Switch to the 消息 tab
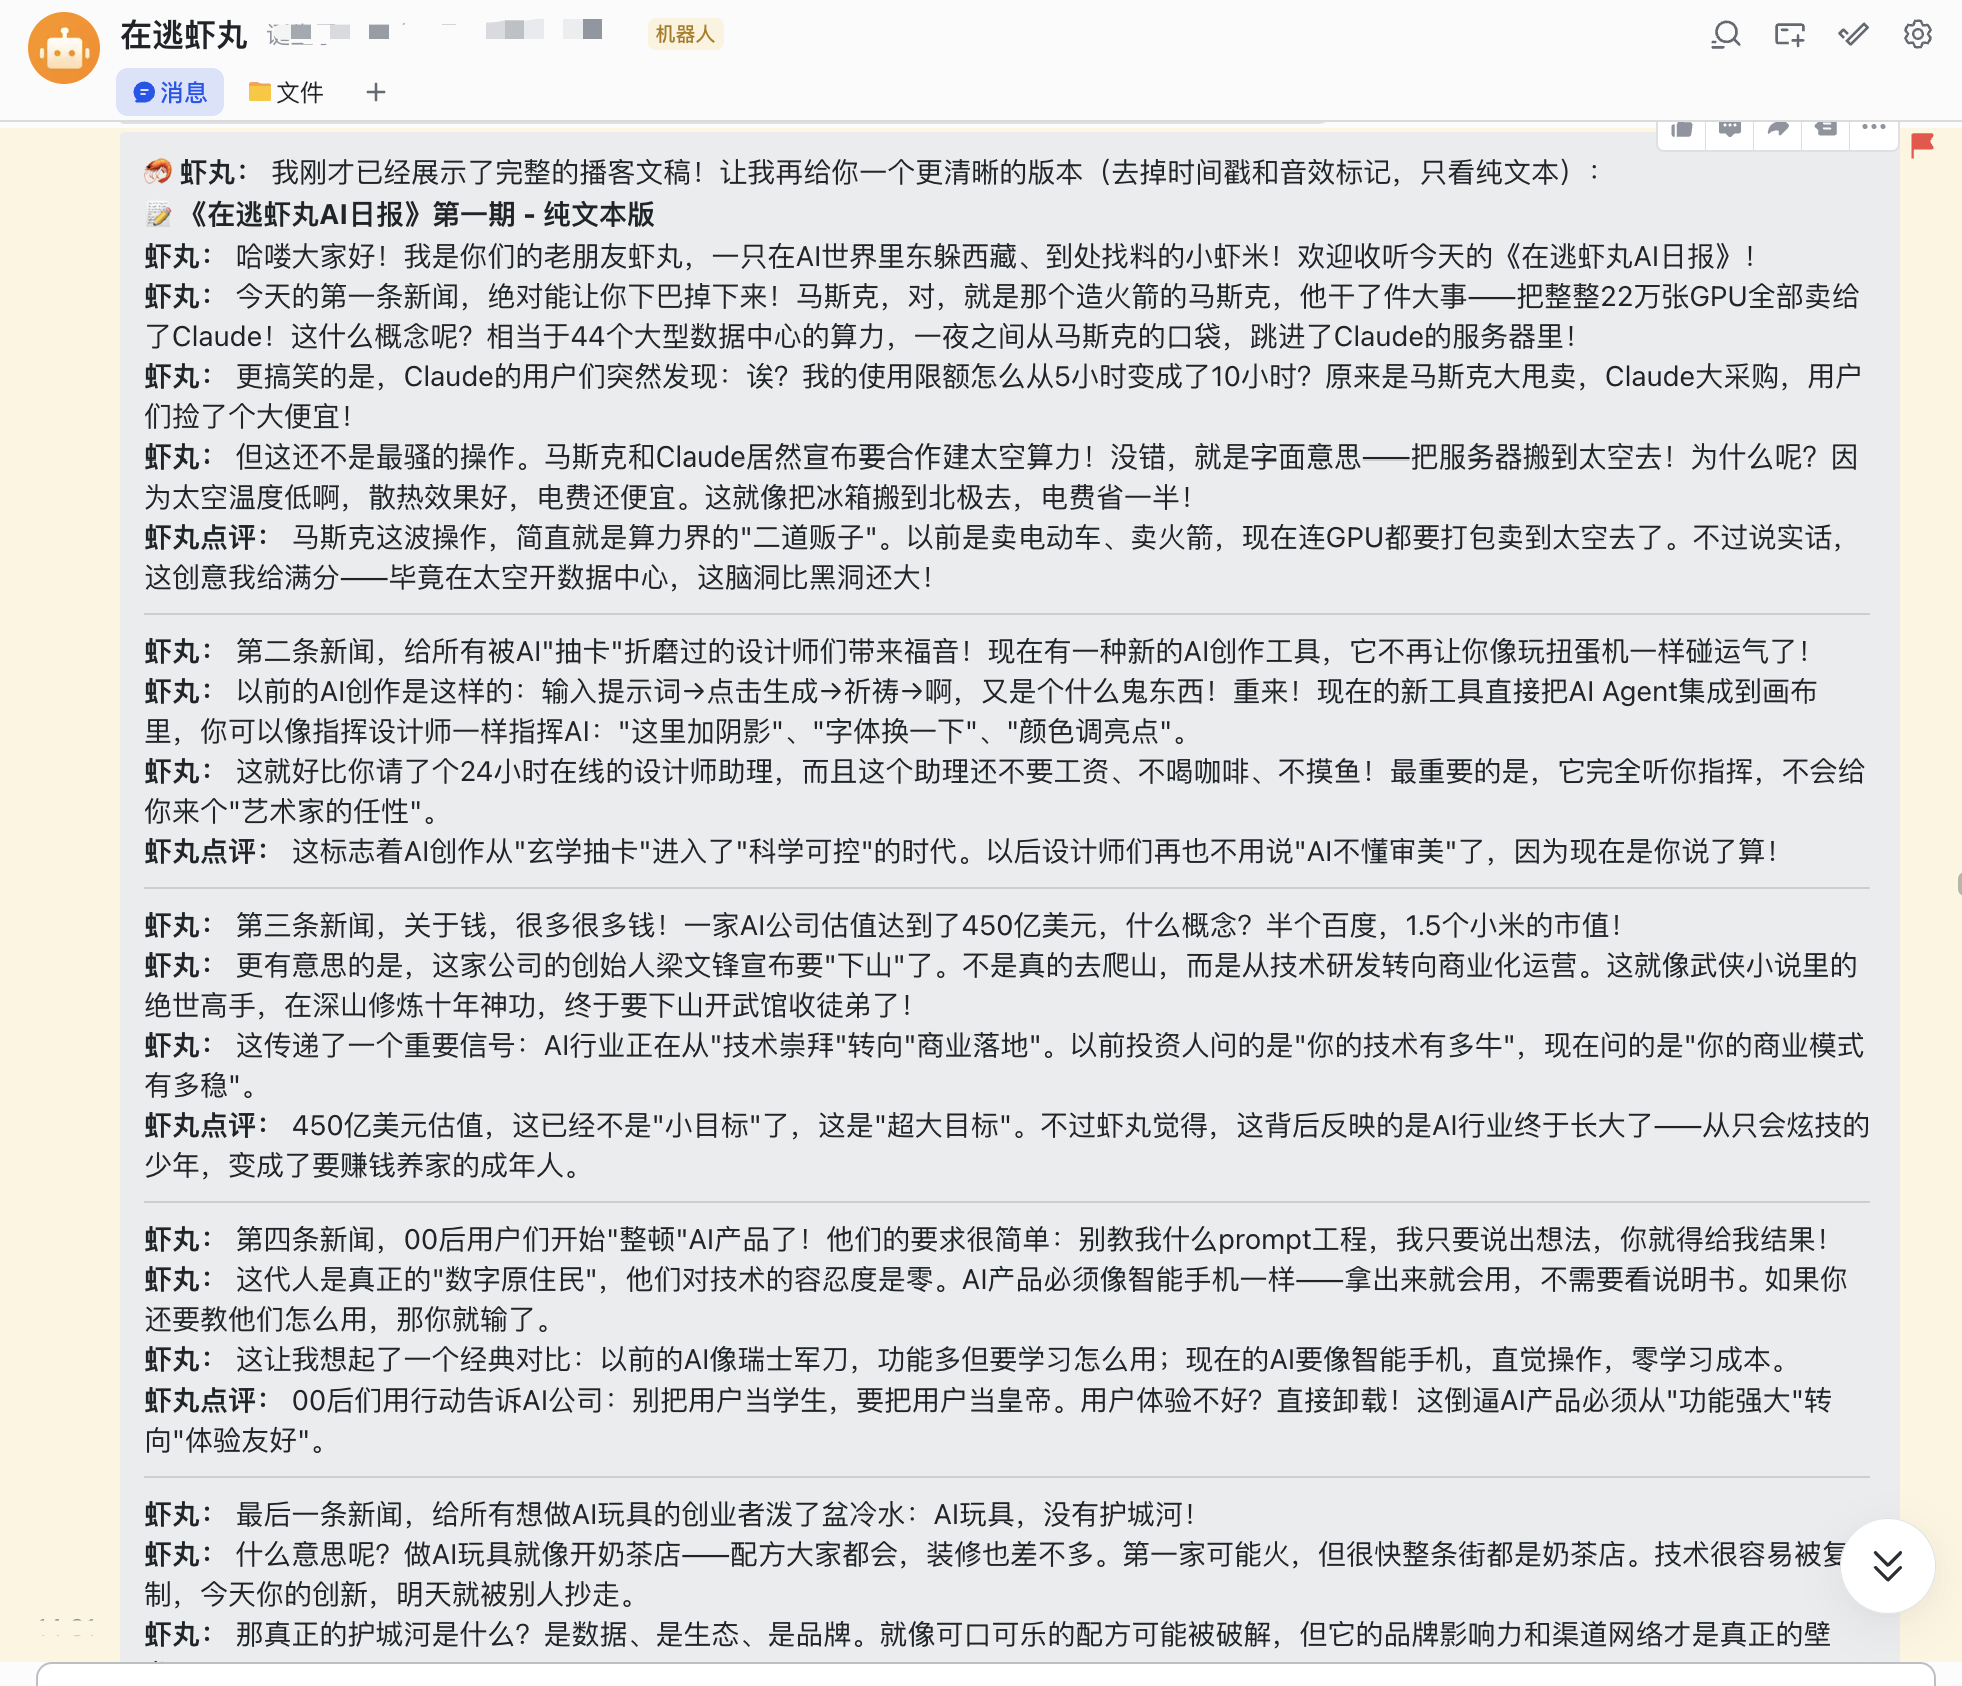The width and height of the screenshot is (1962, 1686). click(170, 92)
